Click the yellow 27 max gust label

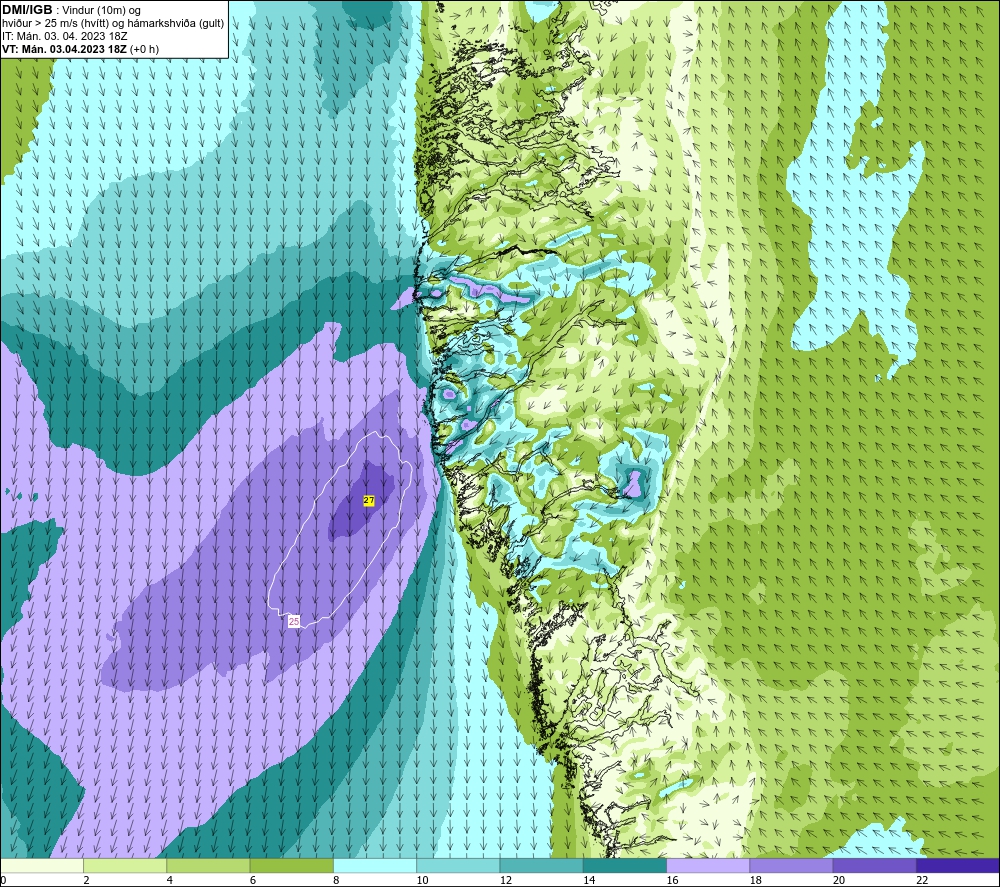(369, 501)
